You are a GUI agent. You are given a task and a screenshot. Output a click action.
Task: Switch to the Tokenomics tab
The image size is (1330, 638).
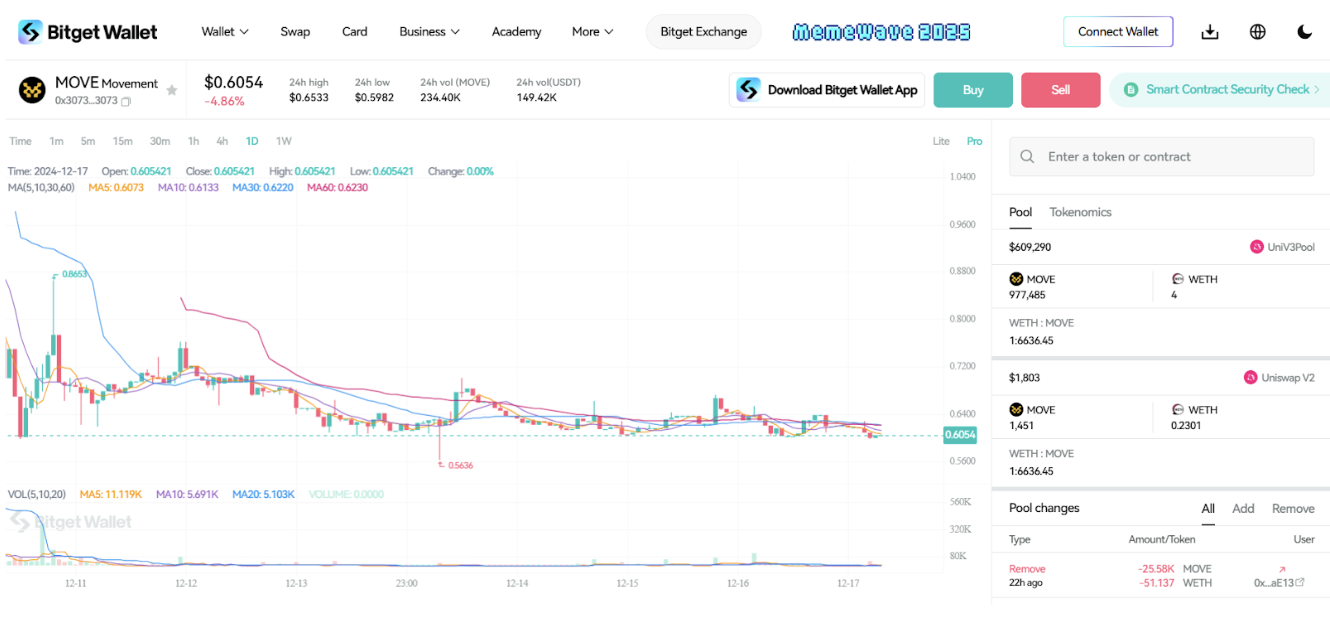[1080, 212]
